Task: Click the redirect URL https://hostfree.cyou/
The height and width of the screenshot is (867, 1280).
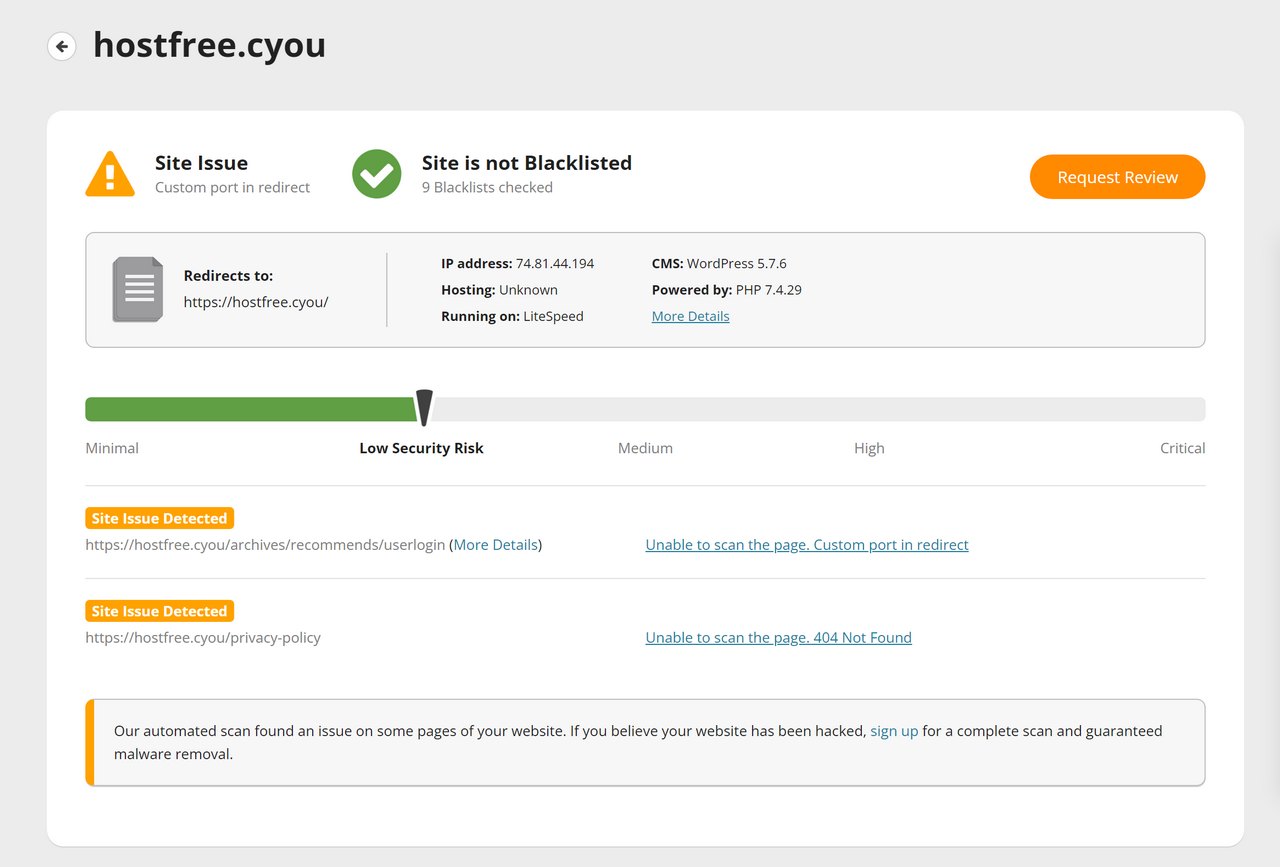Action: [256, 301]
